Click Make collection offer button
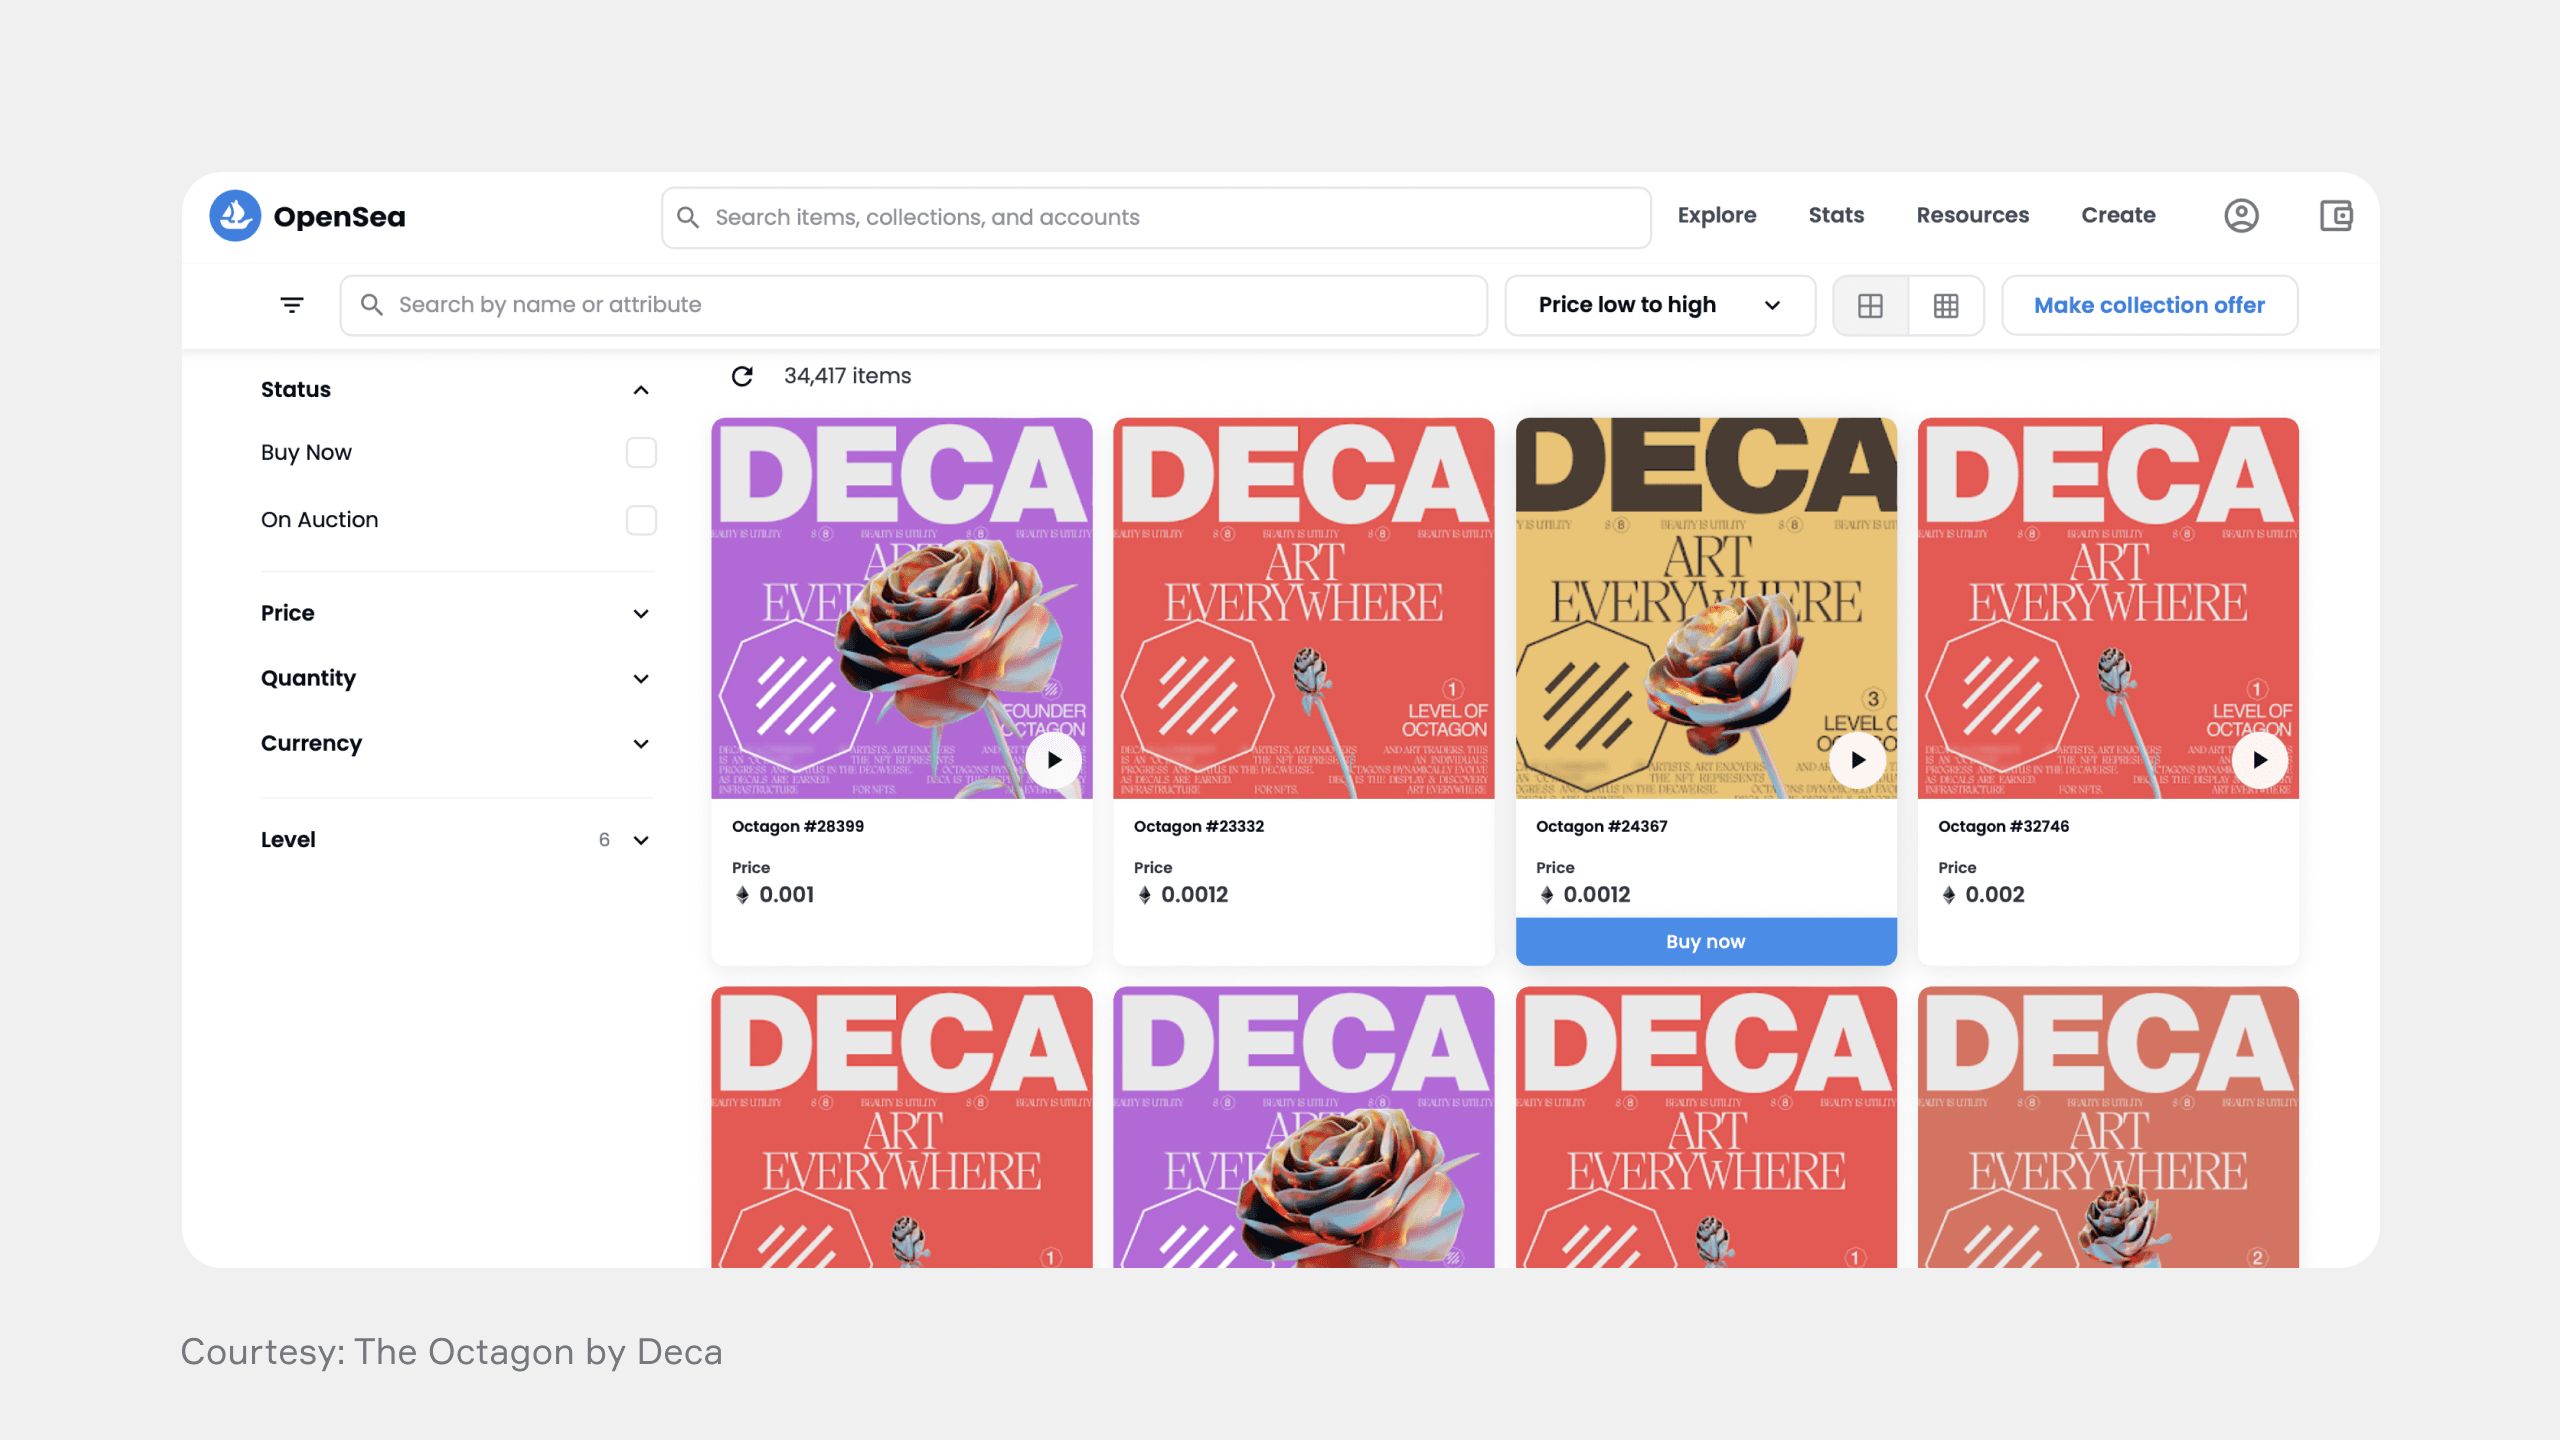The height and width of the screenshot is (1440, 2560). coord(2149,306)
